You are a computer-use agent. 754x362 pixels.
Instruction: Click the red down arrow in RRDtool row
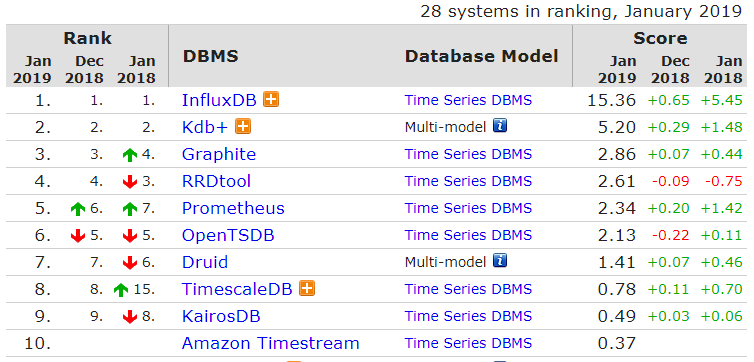pyautogui.click(x=130, y=182)
